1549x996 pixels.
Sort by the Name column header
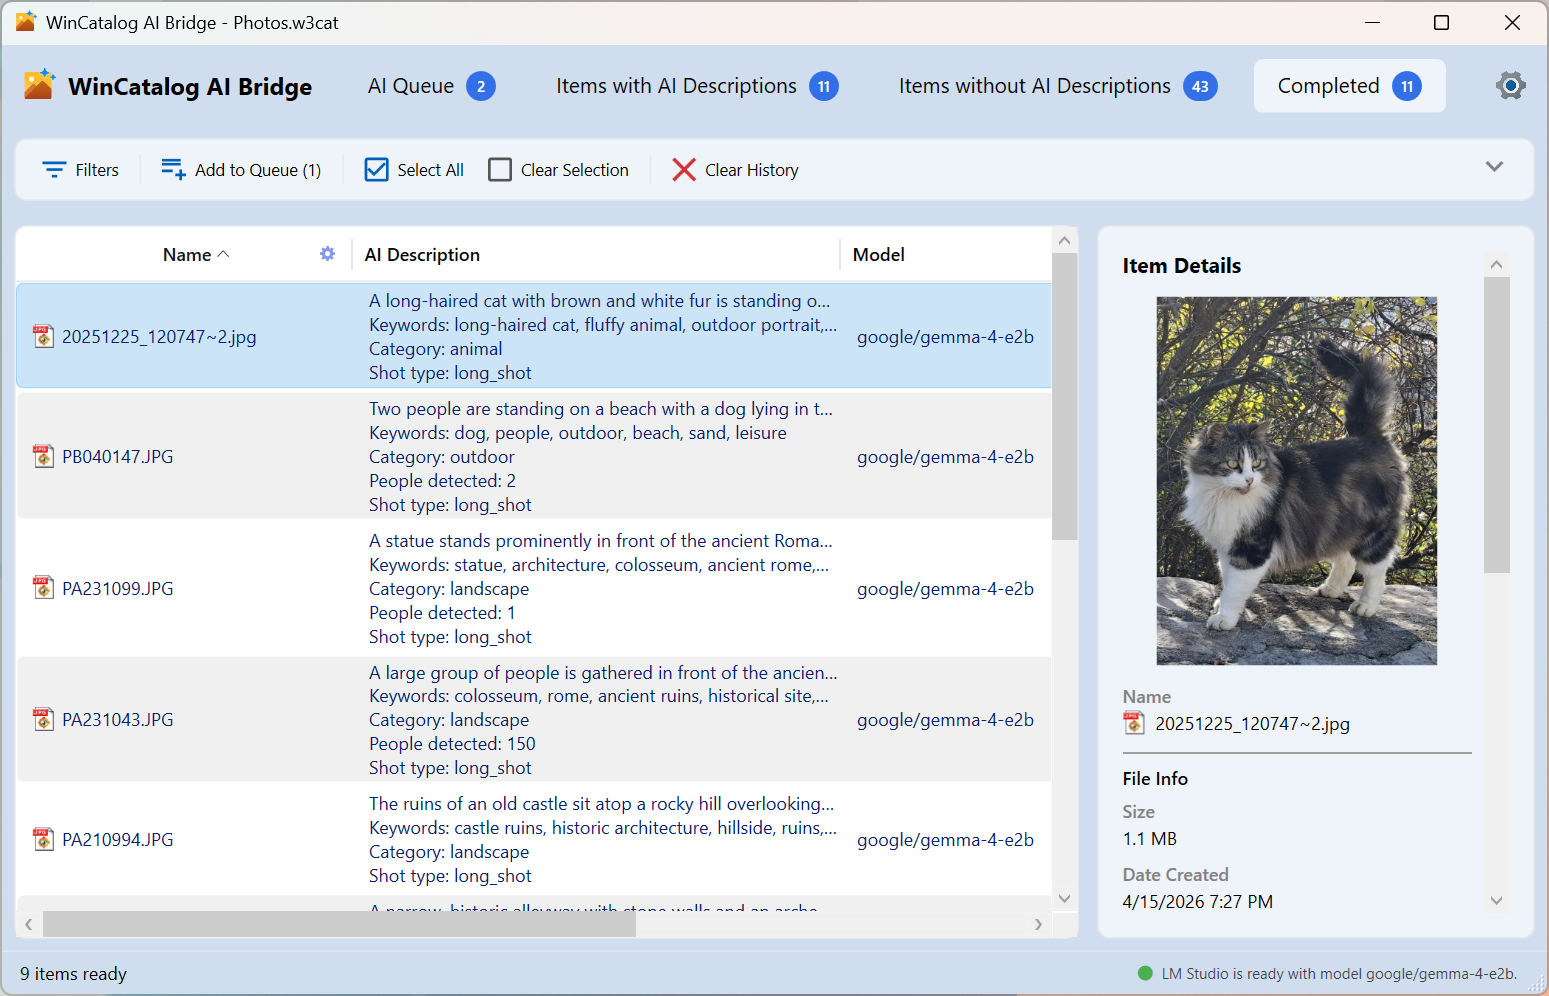pyautogui.click(x=187, y=255)
